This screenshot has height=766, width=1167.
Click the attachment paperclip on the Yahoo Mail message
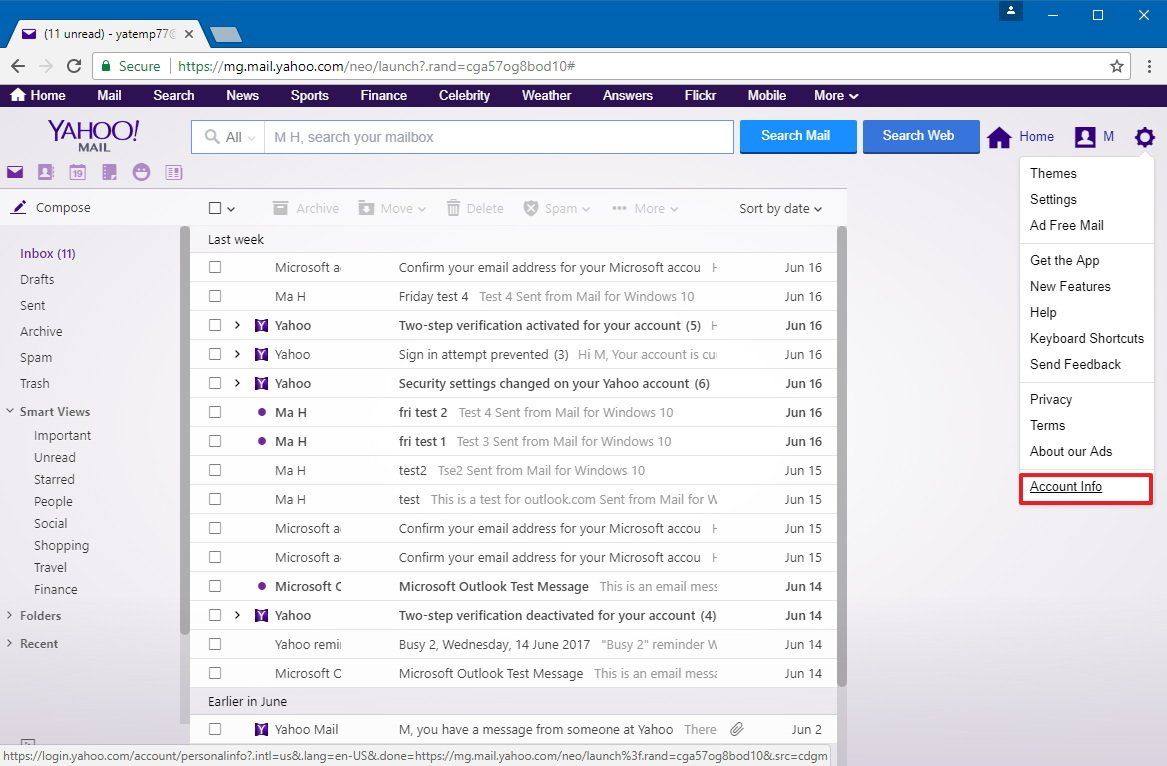737,730
